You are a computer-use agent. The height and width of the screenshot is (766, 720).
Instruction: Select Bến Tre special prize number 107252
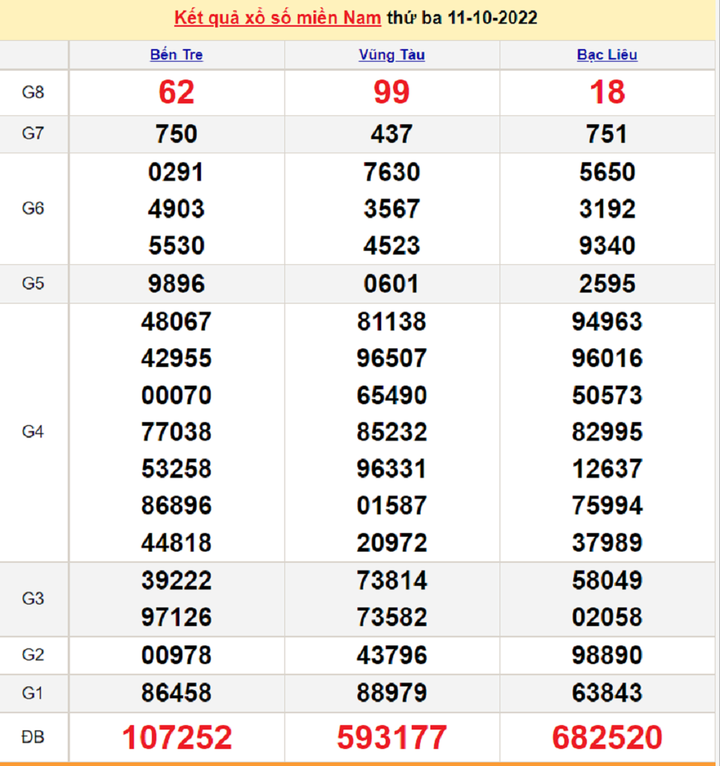pos(177,738)
